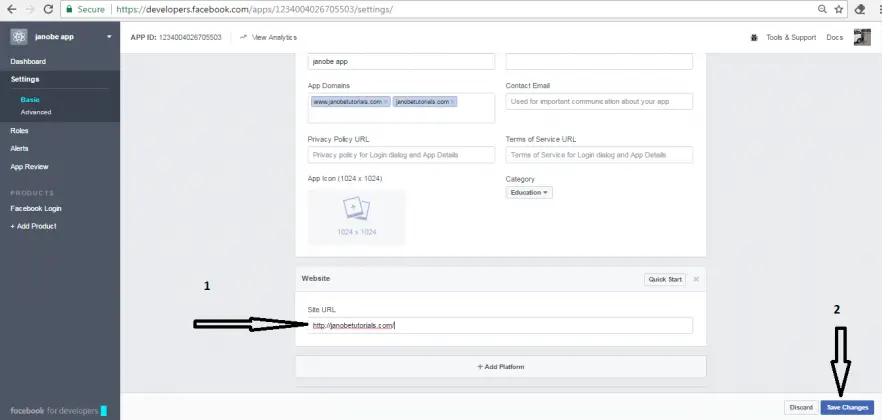882x420 pixels.
Task: Focus the Contact Email field
Action: pyautogui.click(x=599, y=102)
